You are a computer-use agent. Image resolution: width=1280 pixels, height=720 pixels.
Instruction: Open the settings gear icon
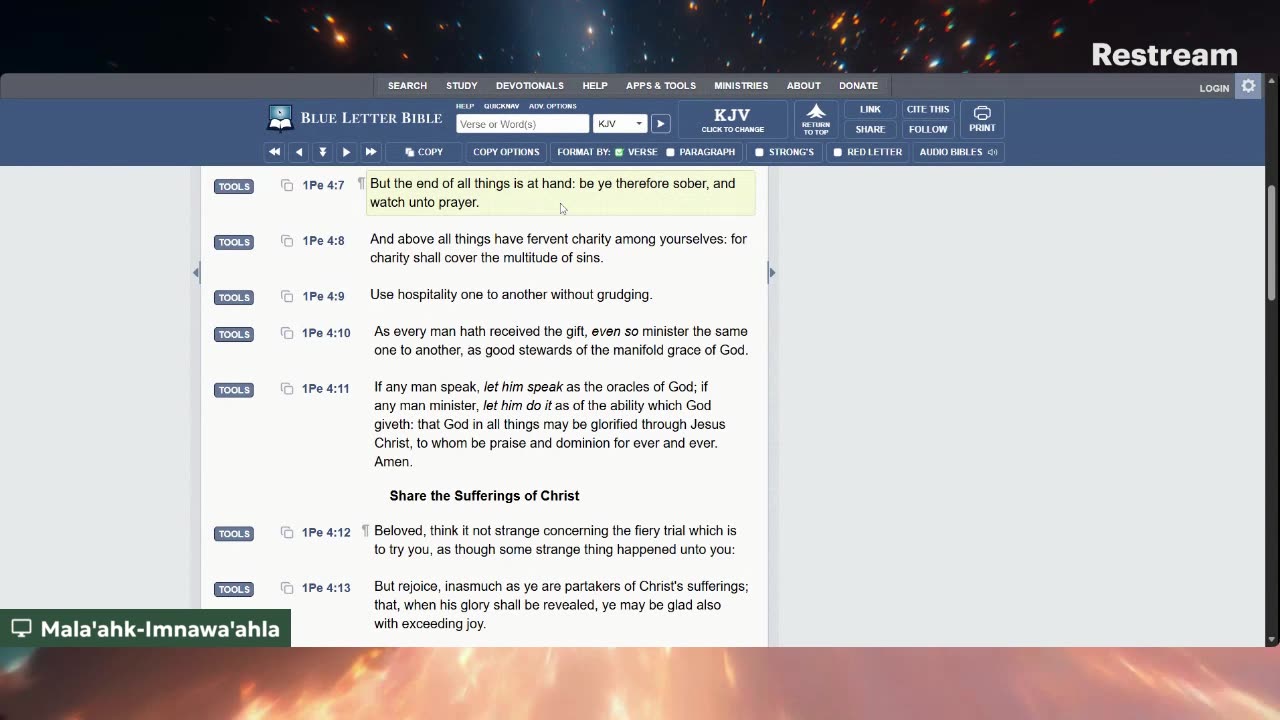(1248, 86)
